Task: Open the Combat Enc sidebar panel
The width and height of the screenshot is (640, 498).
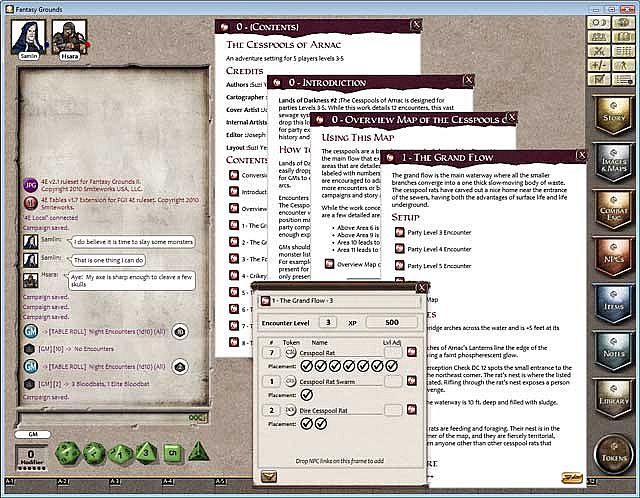Action: click(x=613, y=210)
